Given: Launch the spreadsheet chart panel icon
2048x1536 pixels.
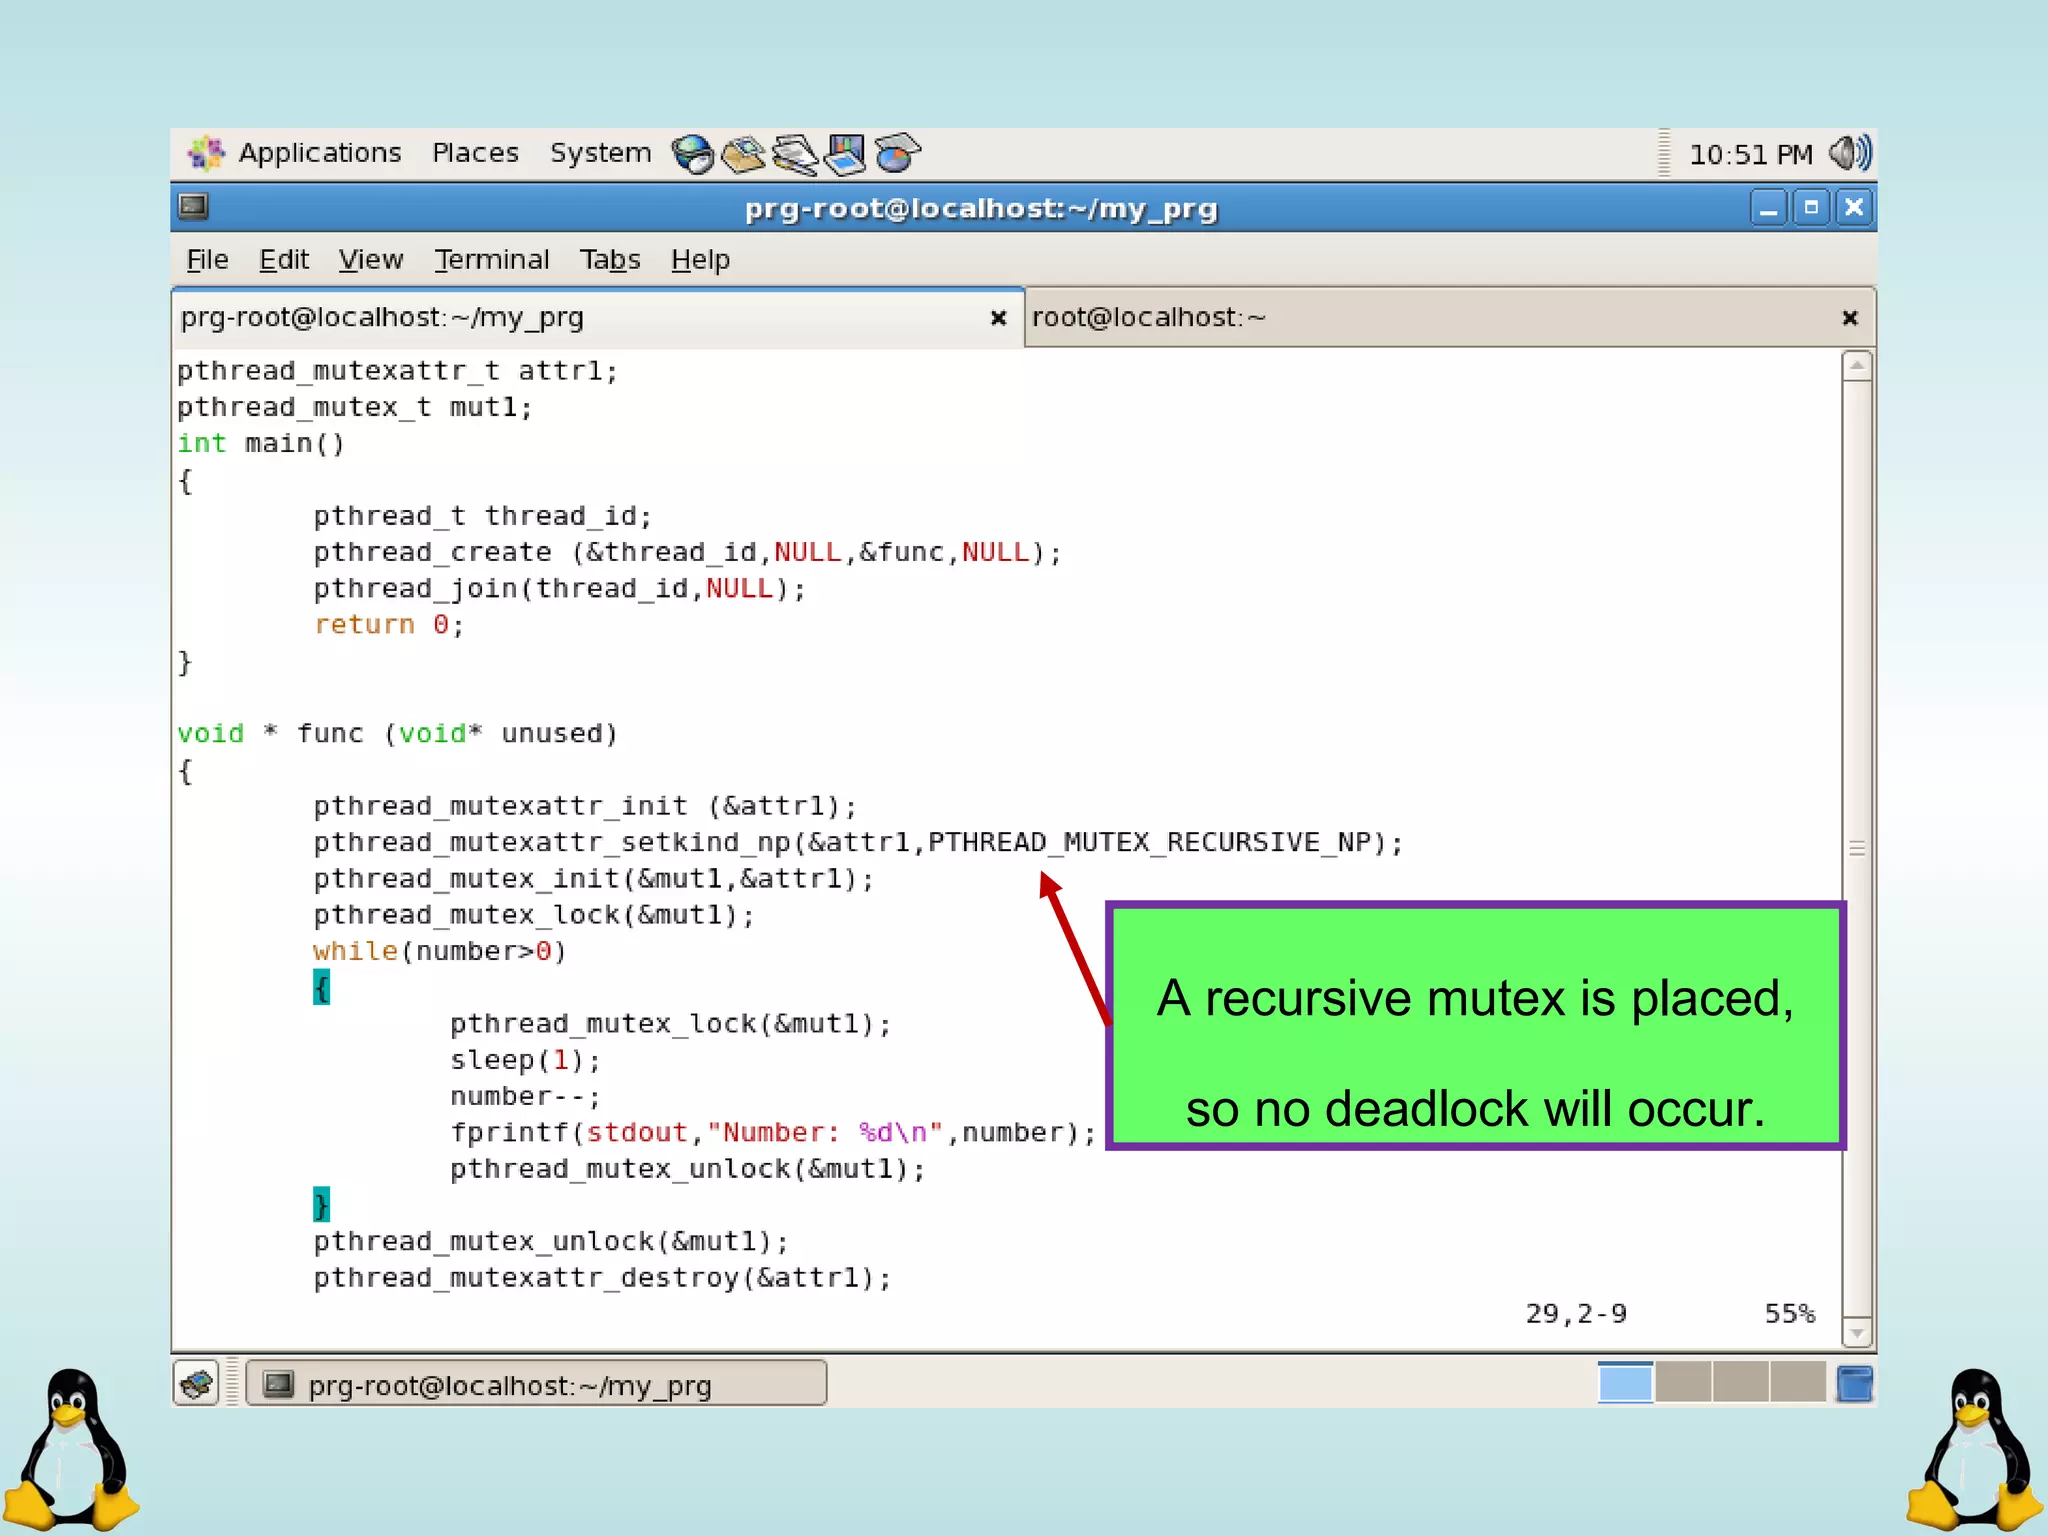Looking at the screenshot, I should click(897, 154).
